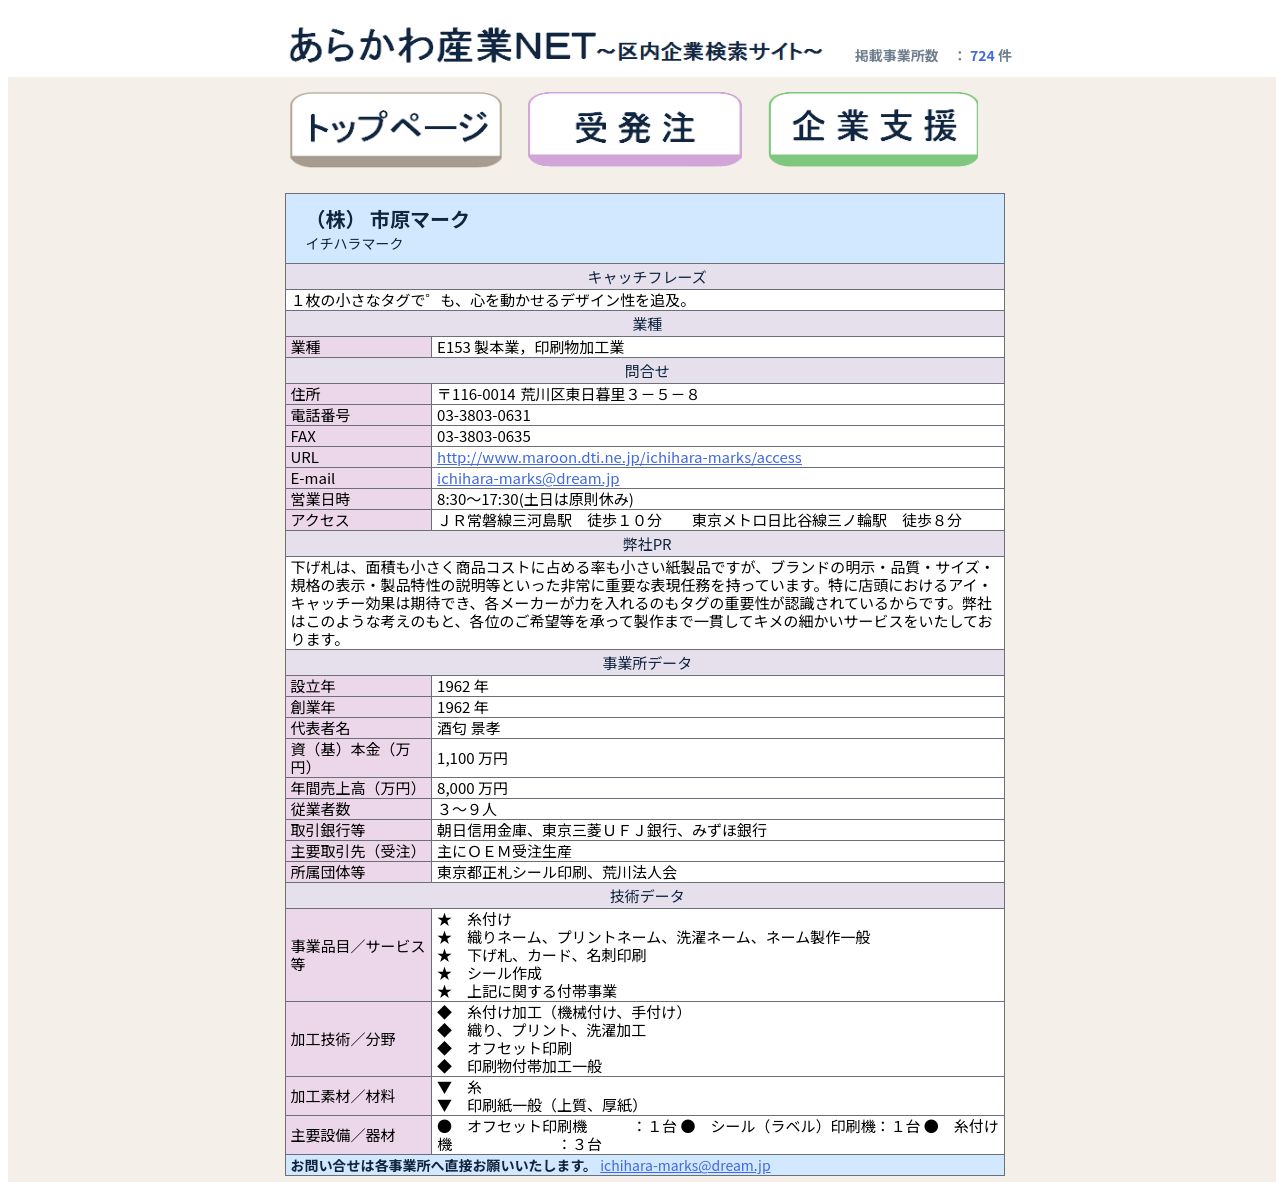Select representative name 酒匂 景孝
Screen dimensions: 1284x1182
click(x=468, y=729)
